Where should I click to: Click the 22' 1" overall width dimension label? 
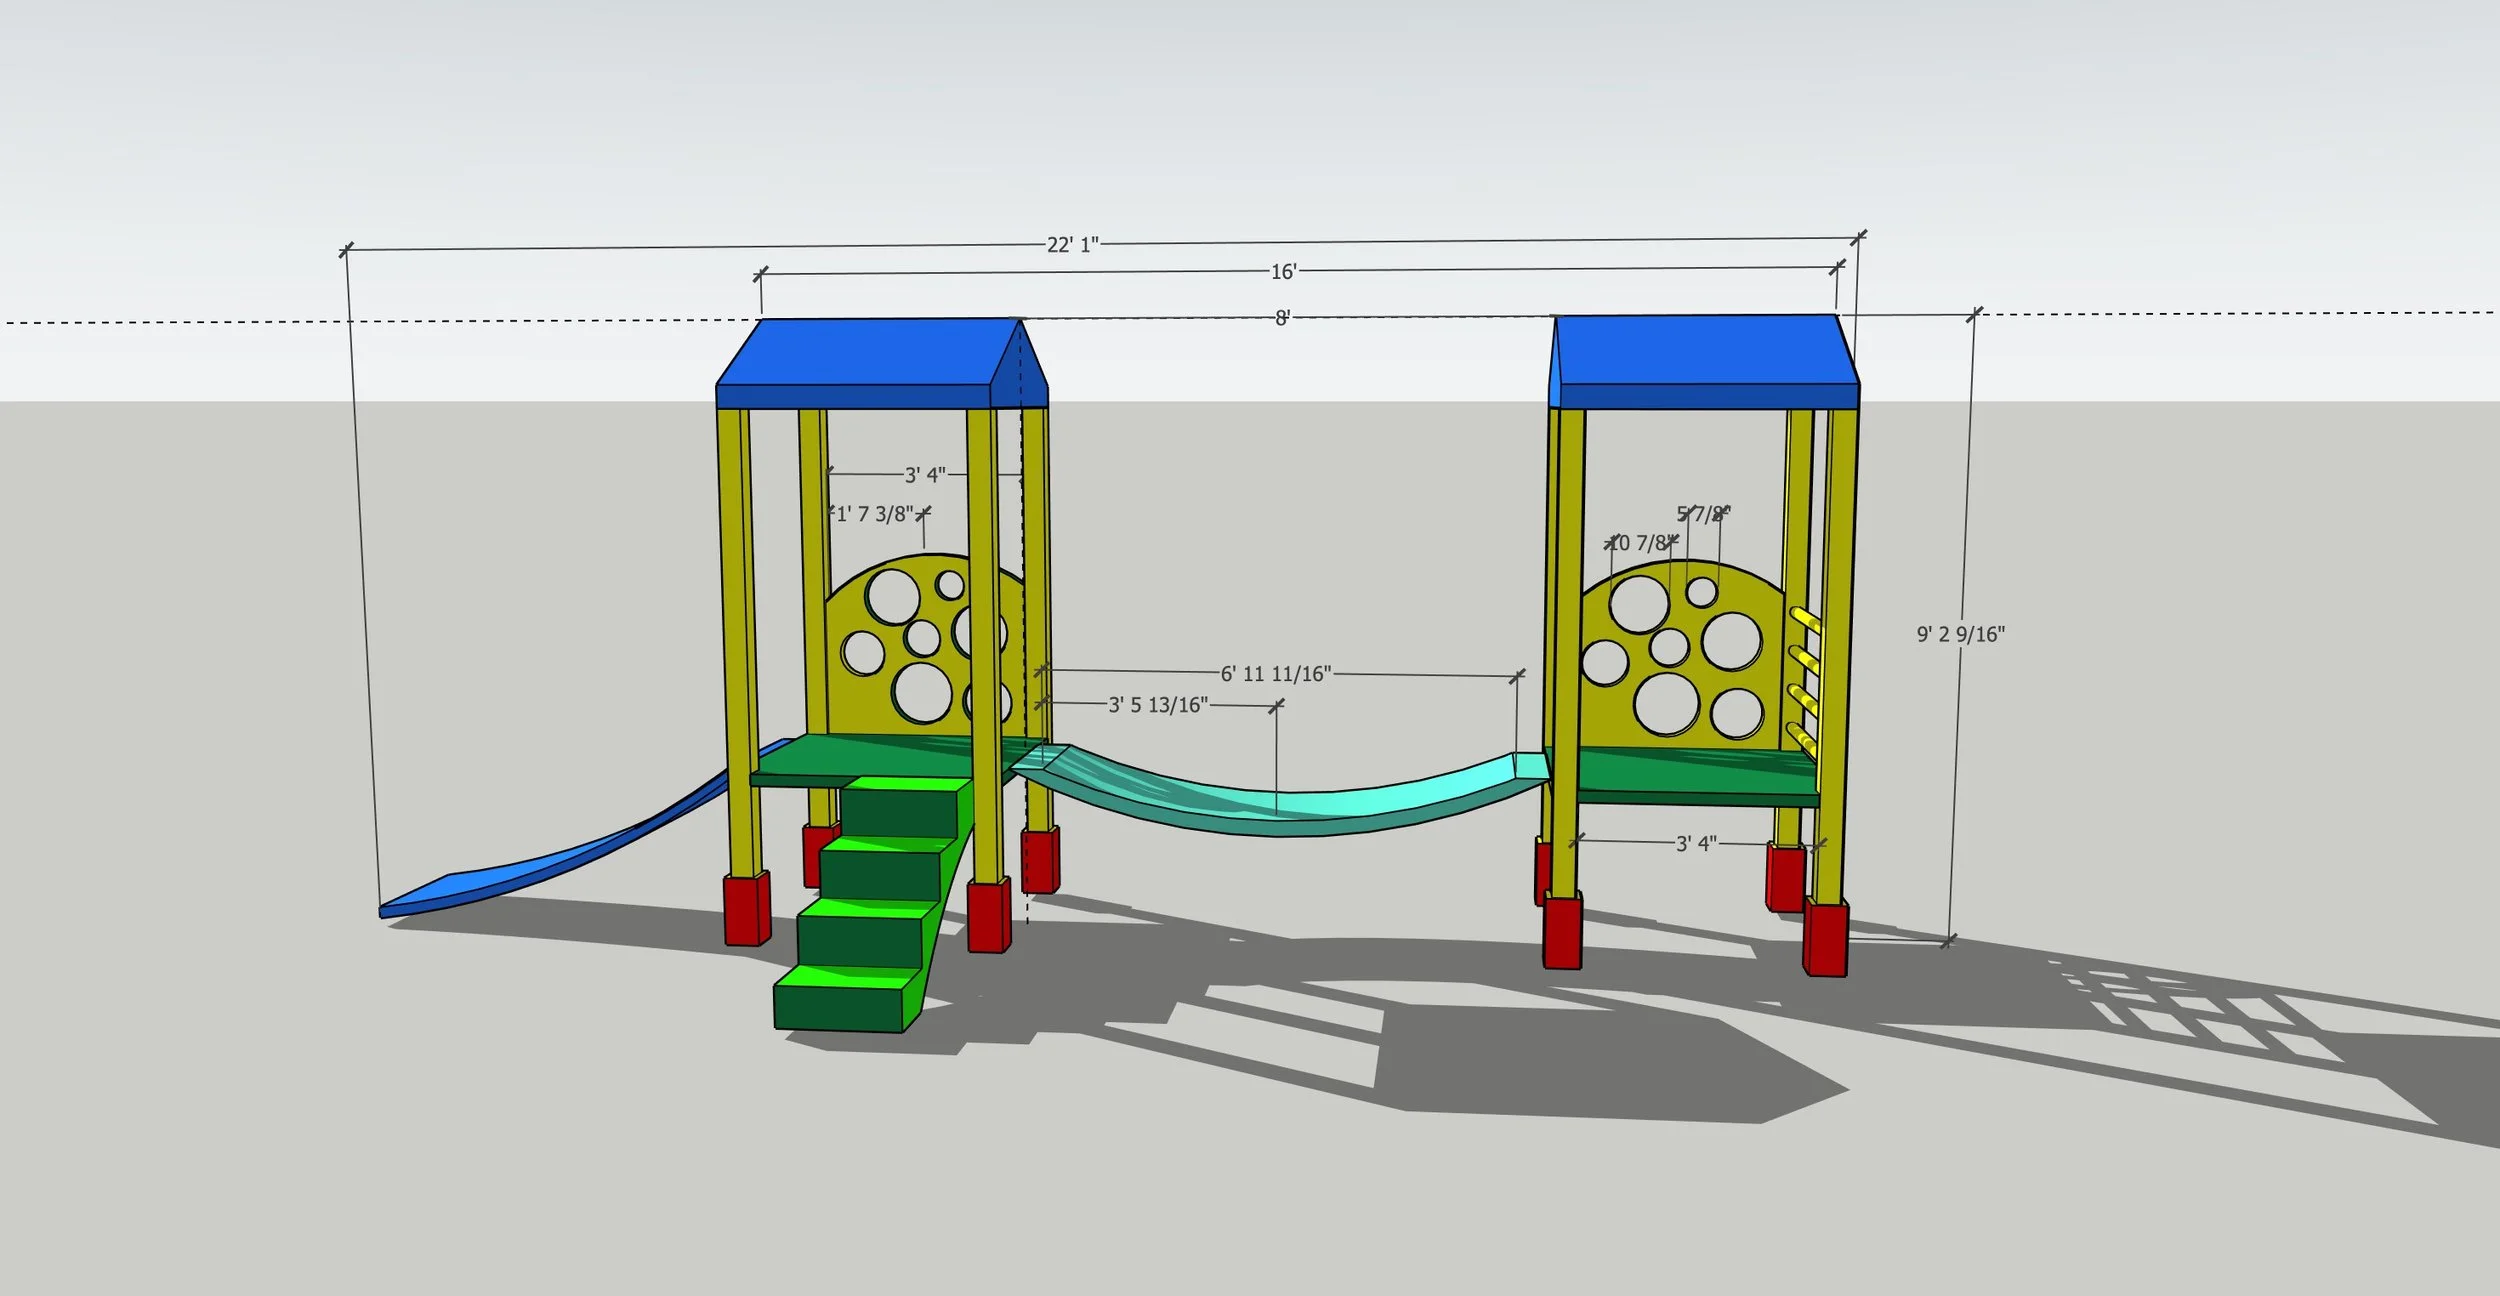[x=1072, y=245]
